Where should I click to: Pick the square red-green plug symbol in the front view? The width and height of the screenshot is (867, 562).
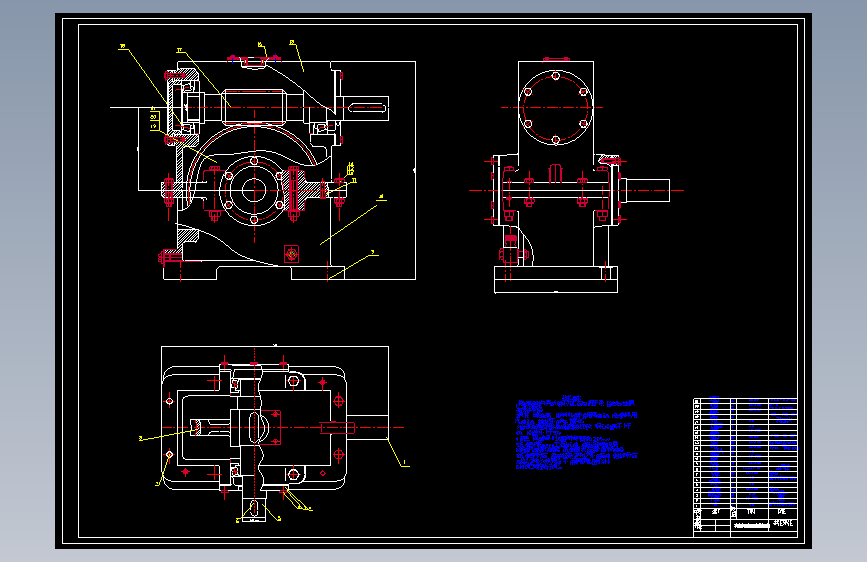(x=291, y=254)
